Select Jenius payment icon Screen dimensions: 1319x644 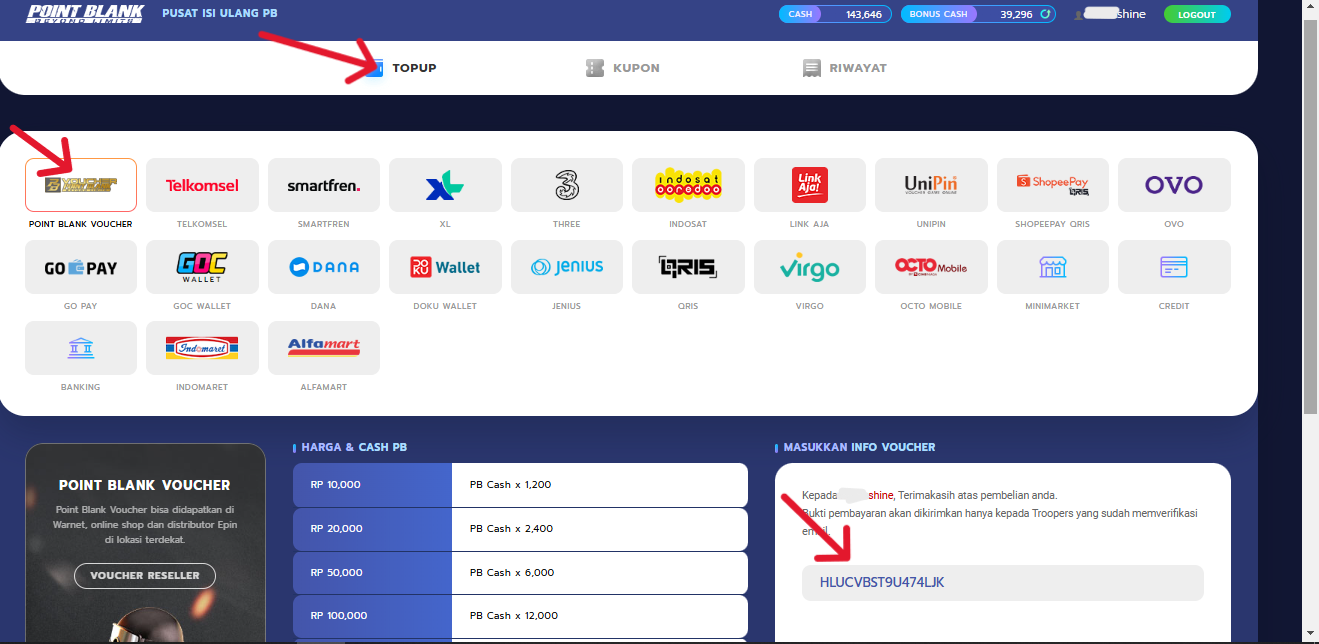[567, 267]
